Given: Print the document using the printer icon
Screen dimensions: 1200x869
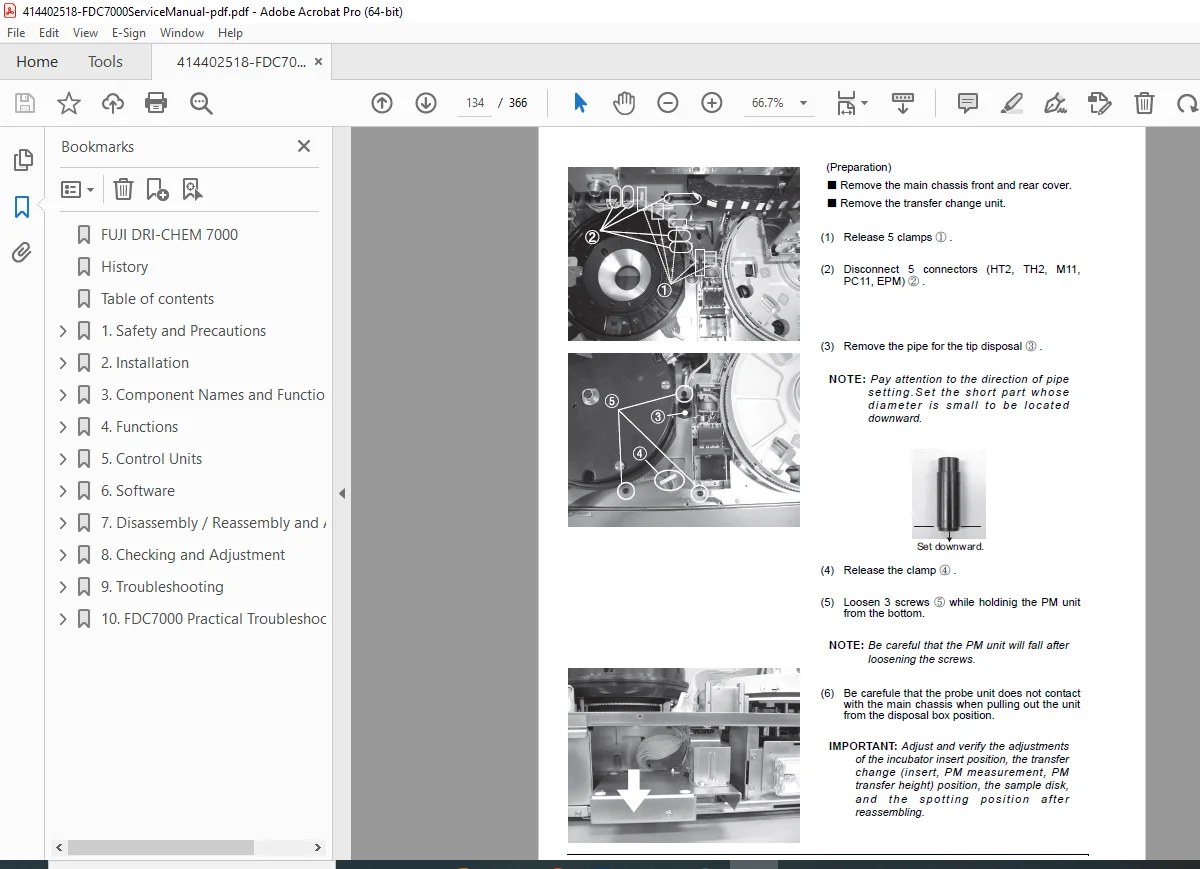Looking at the screenshot, I should pyautogui.click(x=156, y=103).
